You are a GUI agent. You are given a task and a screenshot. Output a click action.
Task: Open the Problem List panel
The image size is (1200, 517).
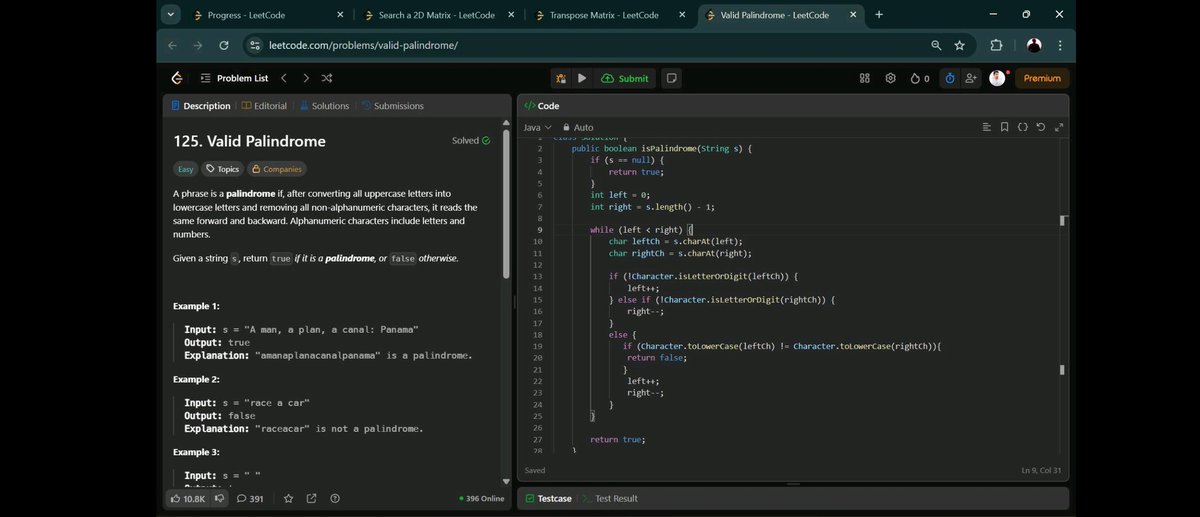(x=234, y=78)
